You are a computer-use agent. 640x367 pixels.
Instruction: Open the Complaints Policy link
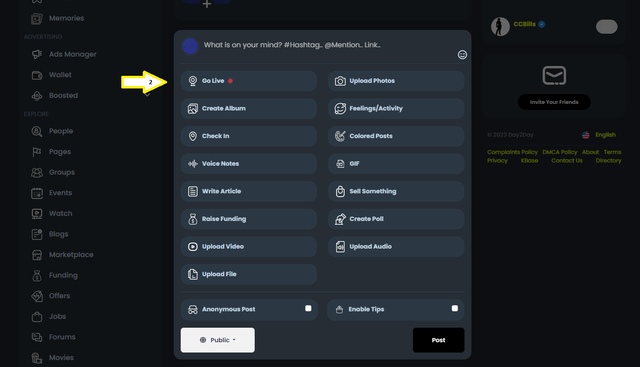coord(512,152)
